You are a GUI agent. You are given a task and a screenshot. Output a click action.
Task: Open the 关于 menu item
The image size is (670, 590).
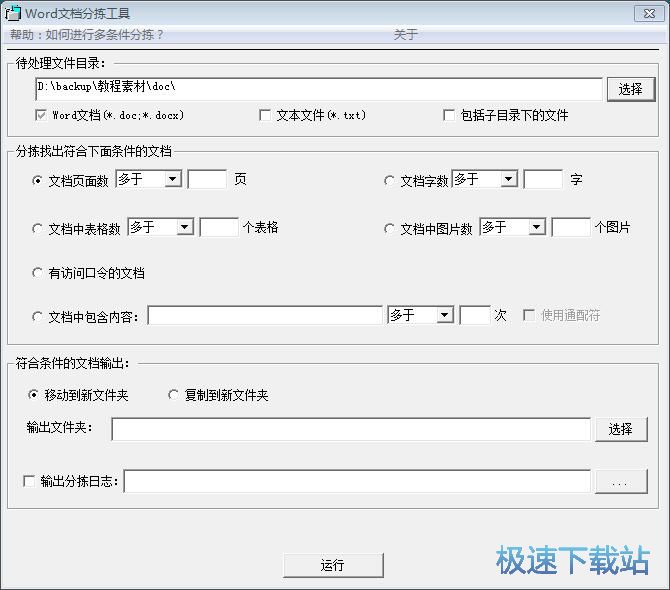pos(406,35)
